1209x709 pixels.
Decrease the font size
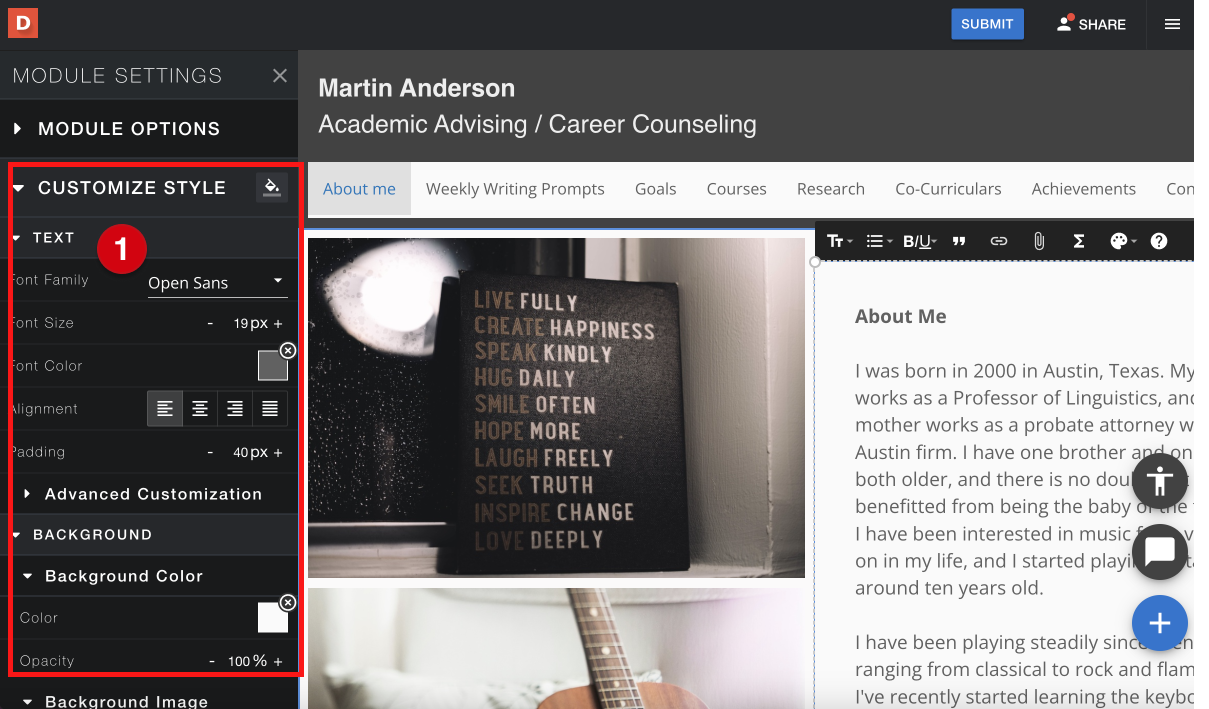coord(210,324)
